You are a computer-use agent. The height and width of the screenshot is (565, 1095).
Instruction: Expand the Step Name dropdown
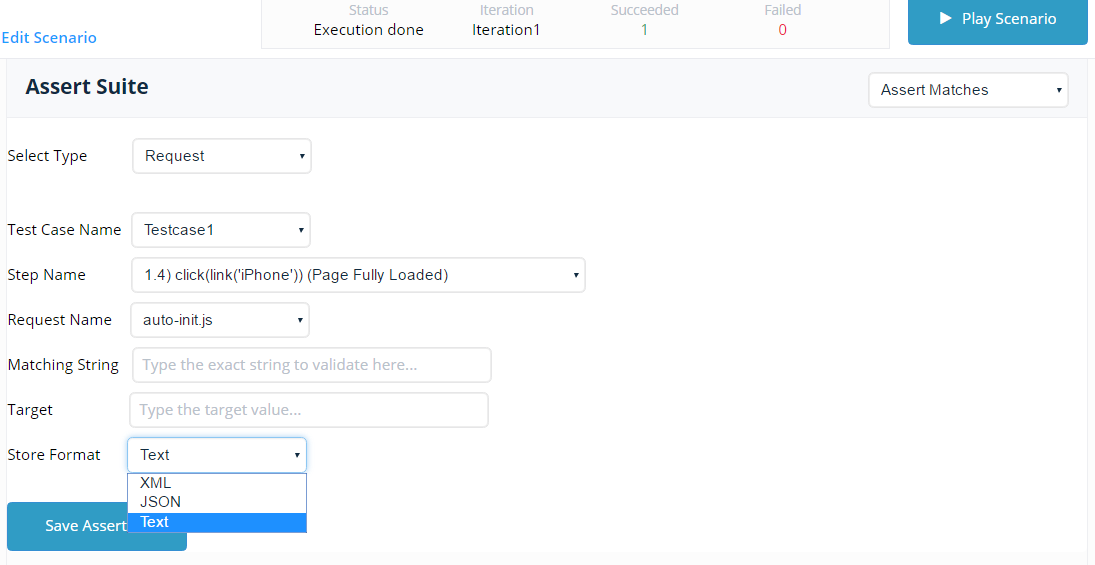[358, 275]
